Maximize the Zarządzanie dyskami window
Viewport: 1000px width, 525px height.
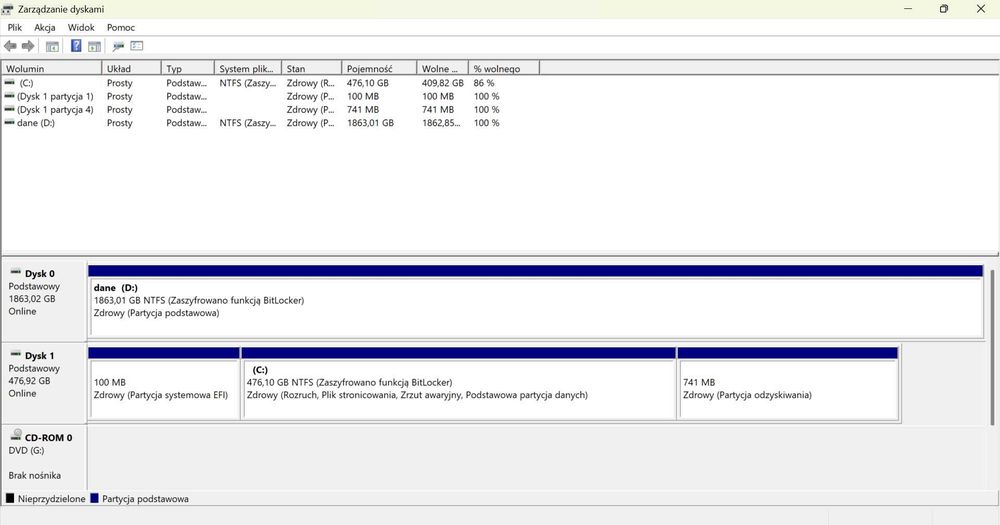point(944,9)
